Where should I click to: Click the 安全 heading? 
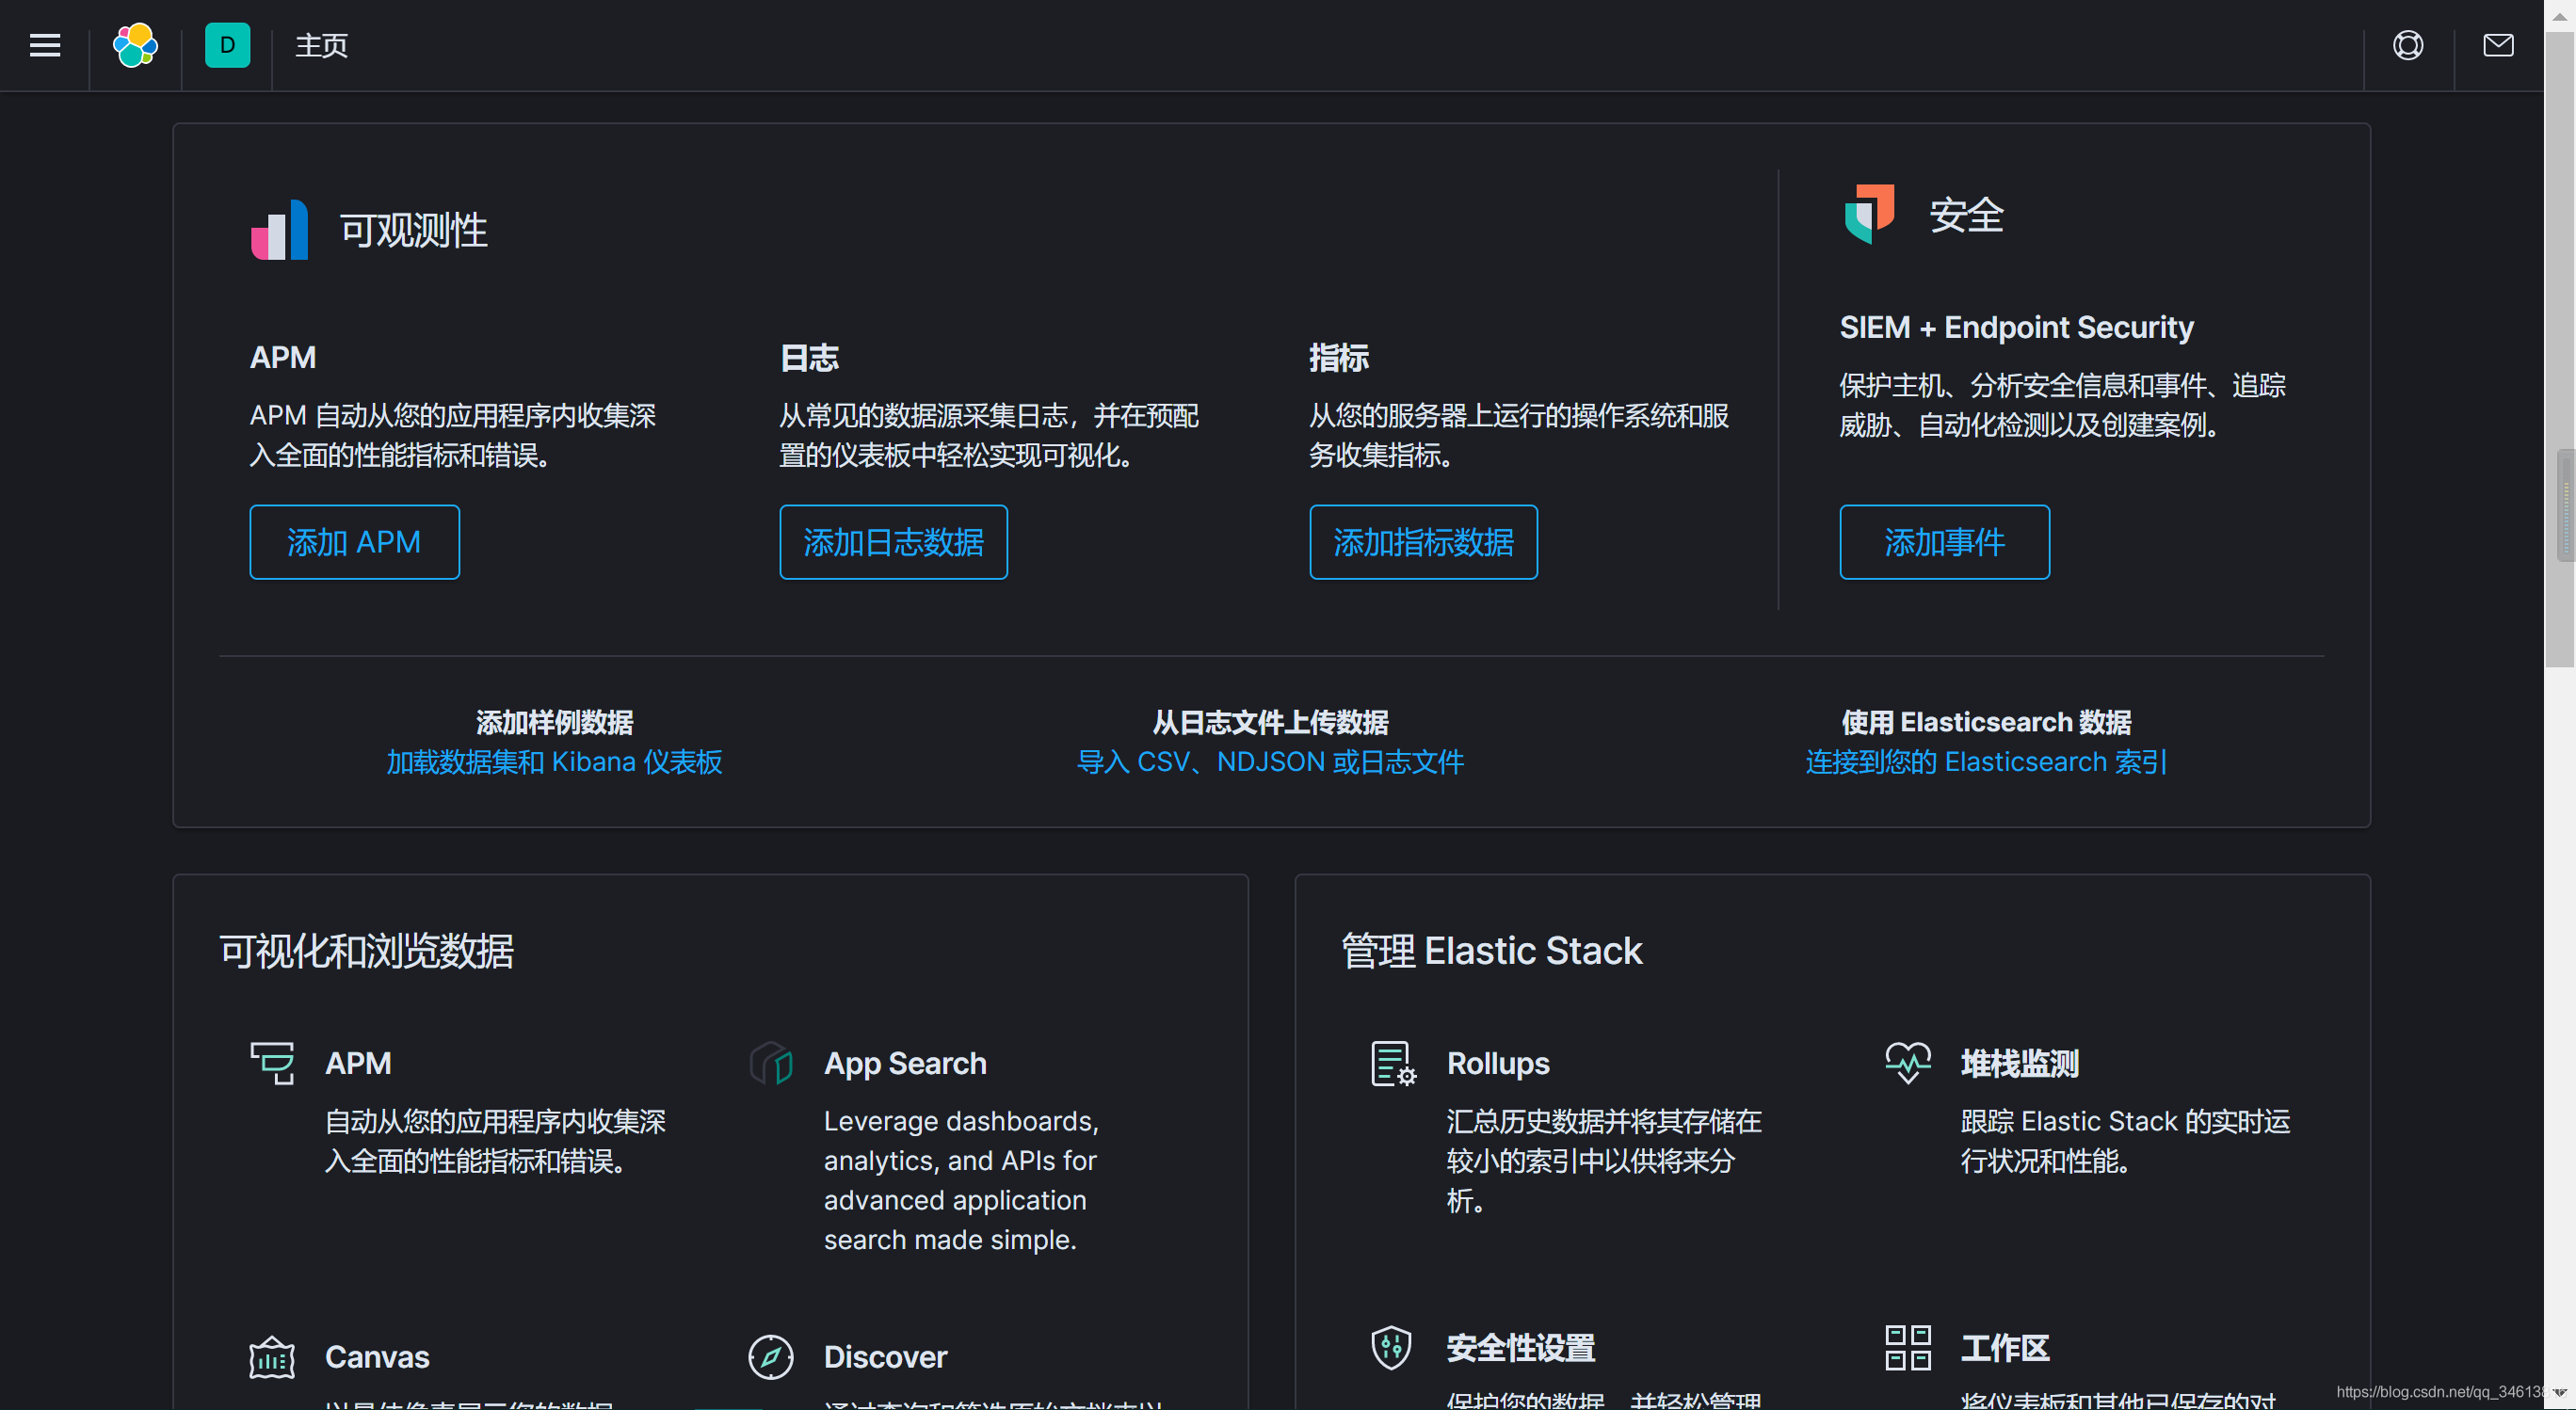click(1966, 215)
